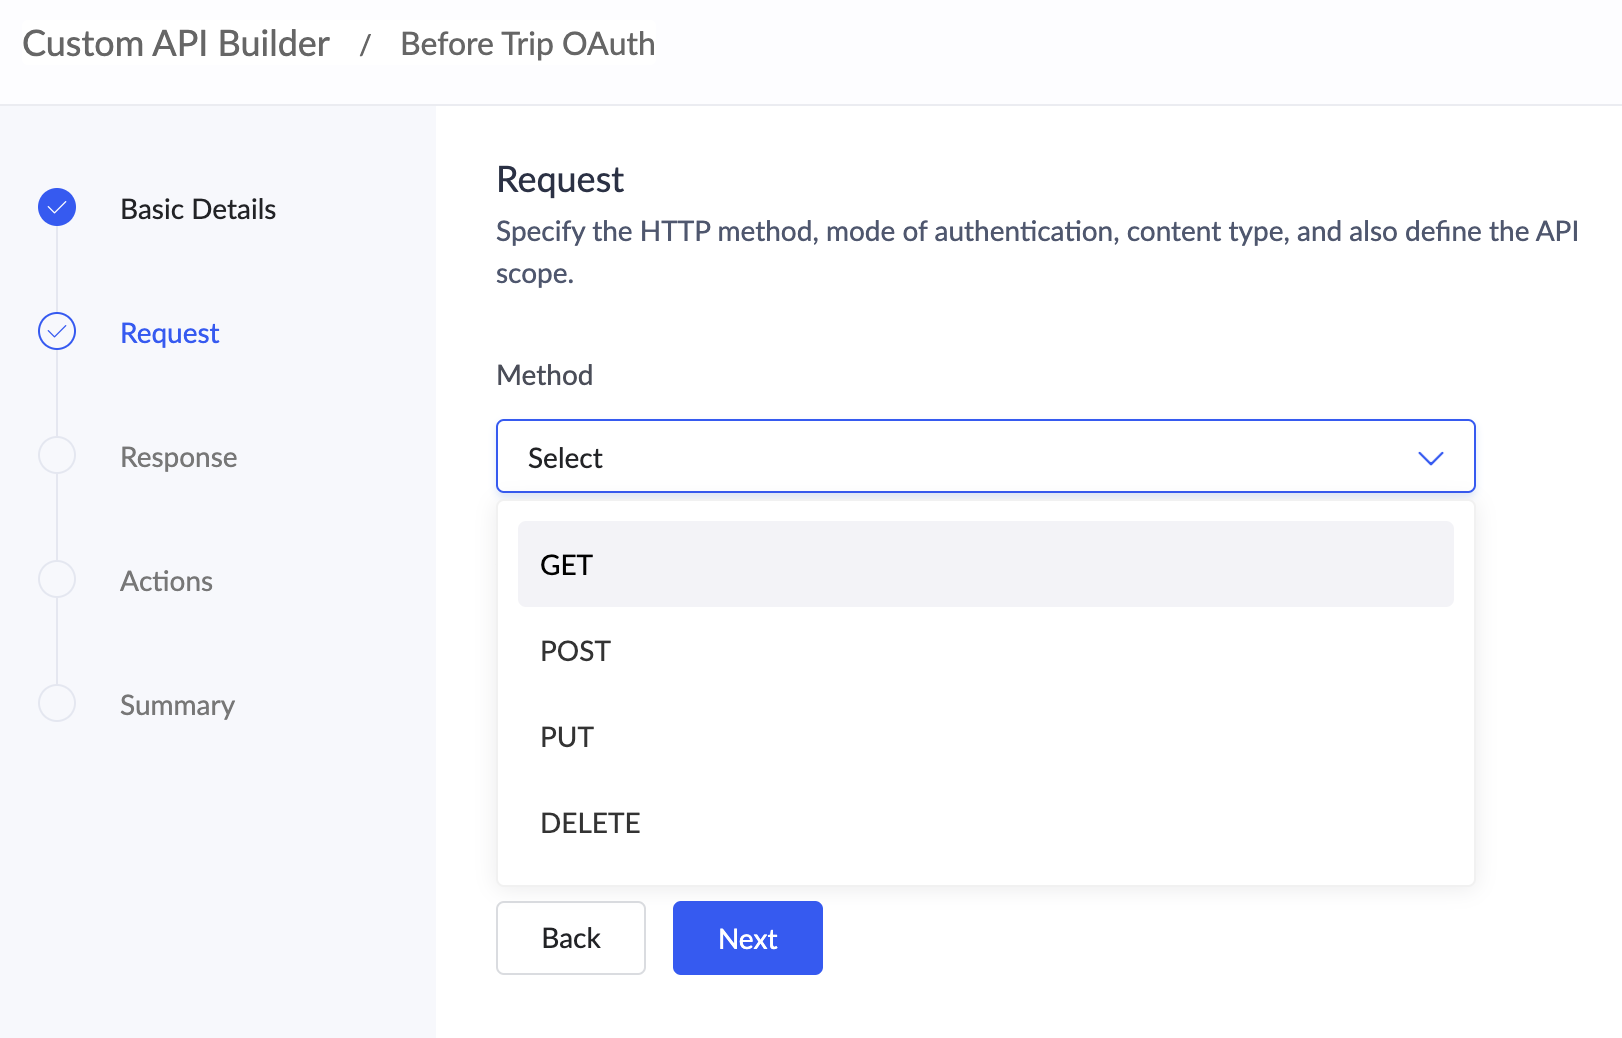Go to Custom API Builder breadcrumb

[x=176, y=44]
